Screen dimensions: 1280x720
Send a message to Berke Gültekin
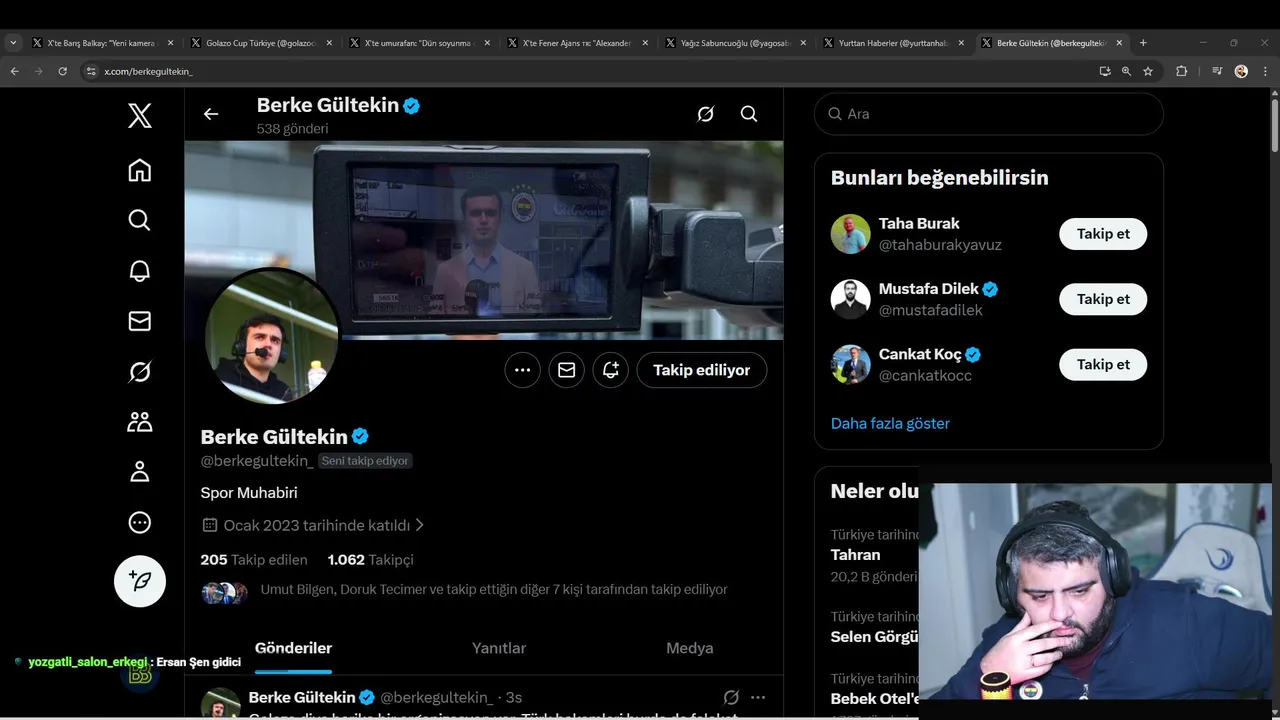point(566,370)
